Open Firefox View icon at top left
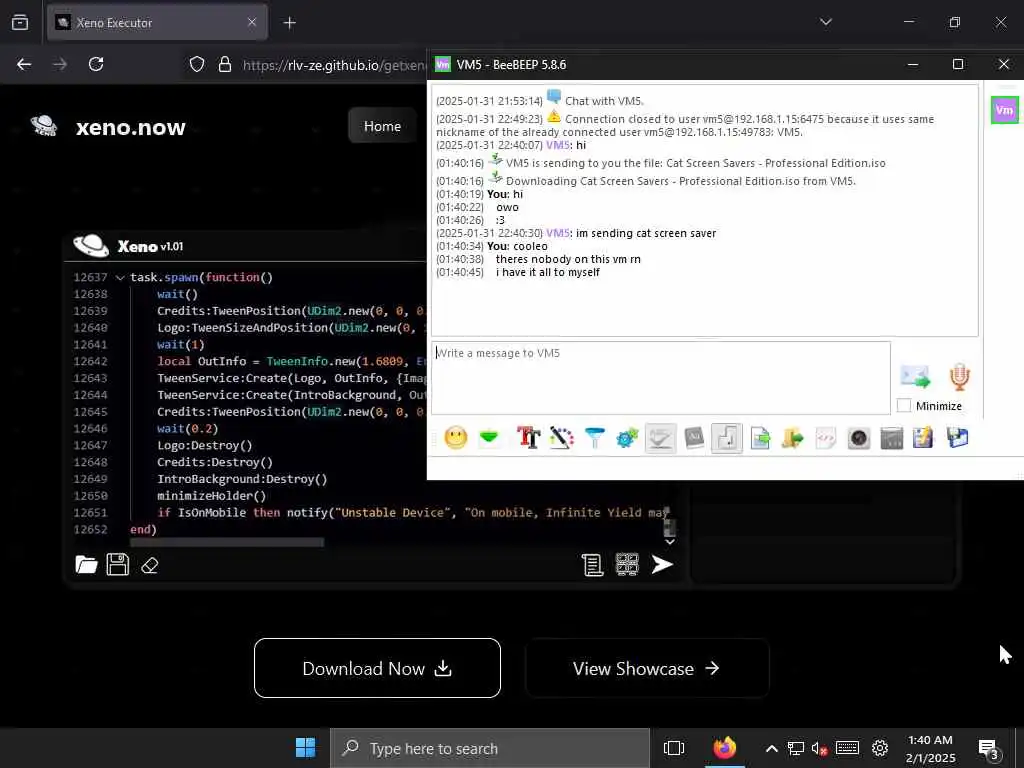 [20, 22]
